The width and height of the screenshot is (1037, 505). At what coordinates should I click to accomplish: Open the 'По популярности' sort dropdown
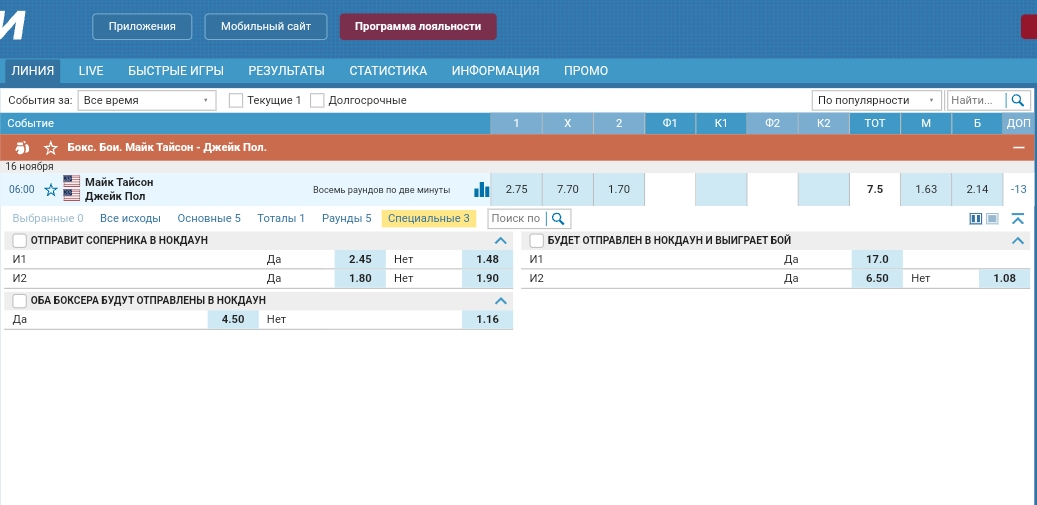877,100
